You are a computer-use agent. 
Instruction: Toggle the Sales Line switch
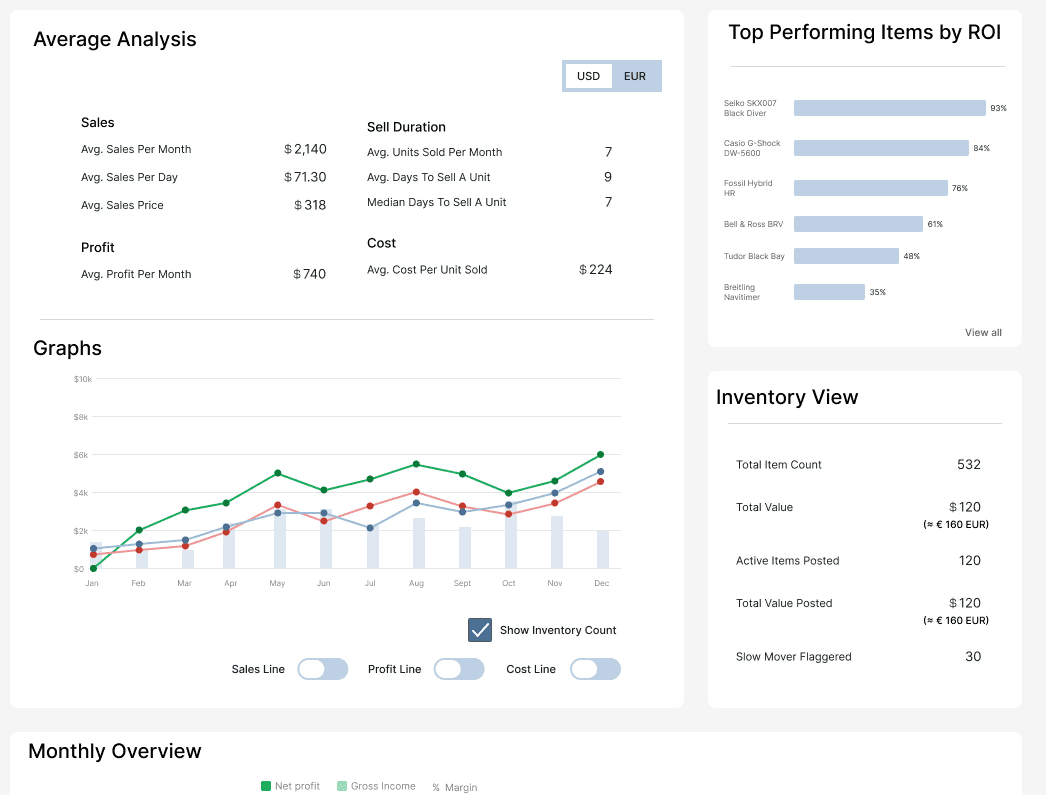[323, 669]
